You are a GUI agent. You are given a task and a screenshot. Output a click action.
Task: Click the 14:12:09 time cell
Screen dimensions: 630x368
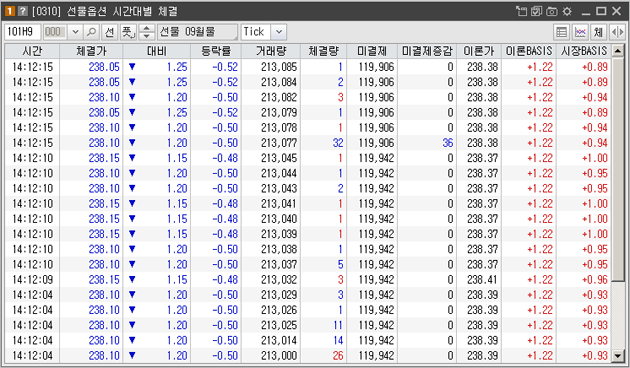coord(32,280)
